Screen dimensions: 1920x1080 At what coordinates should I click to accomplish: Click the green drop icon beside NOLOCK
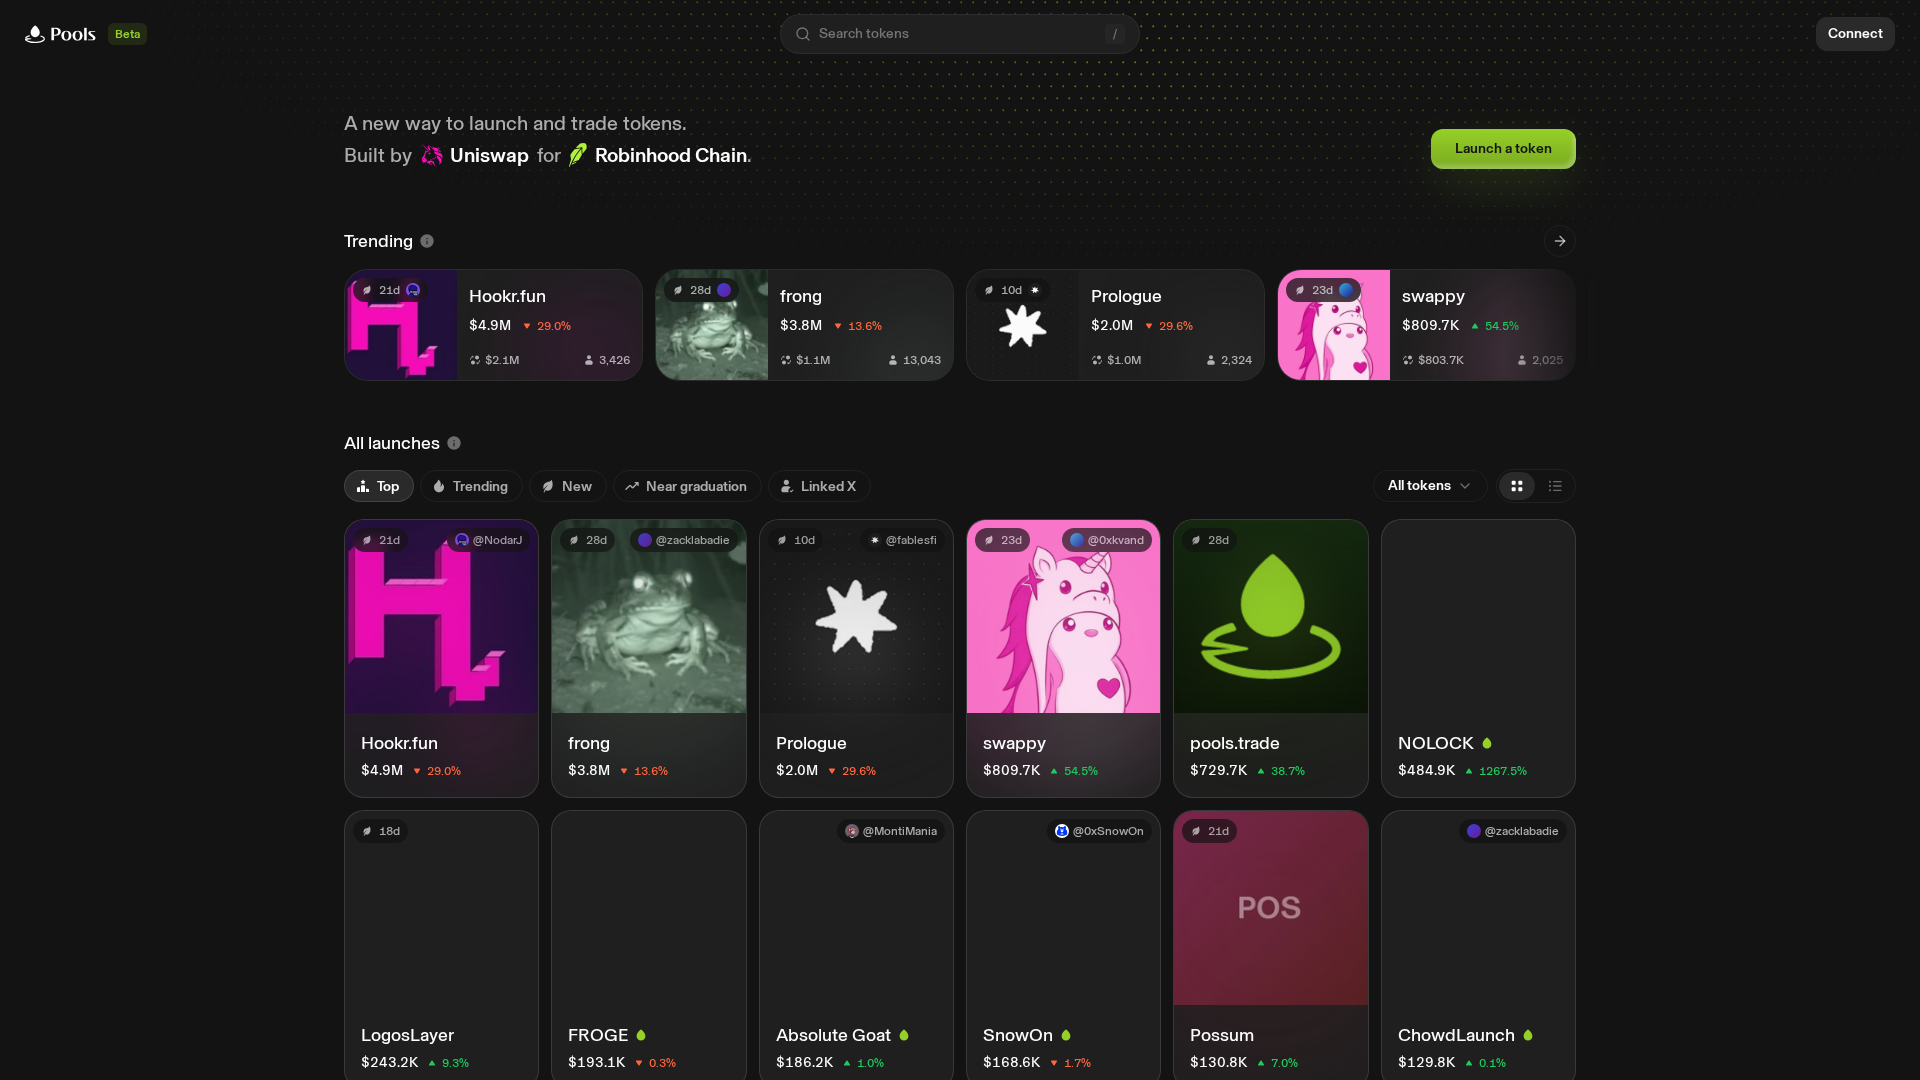pos(1487,743)
